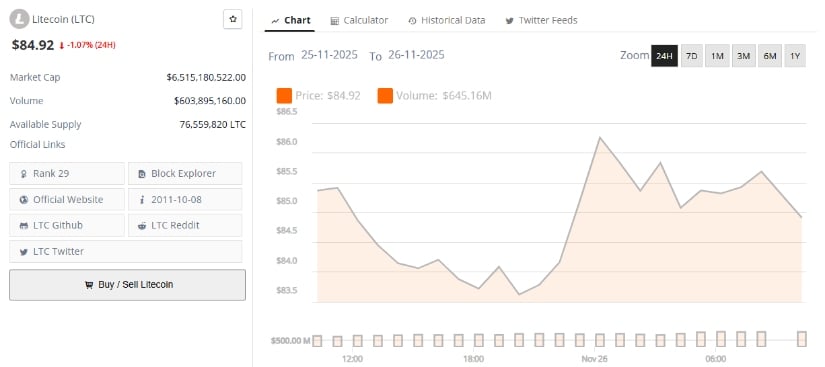Image resolution: width=825 pixels, height=367 pixels.
Task: Click the red down arrow by -1.07%
Action: pyautogui.click(x=62, y=46)
